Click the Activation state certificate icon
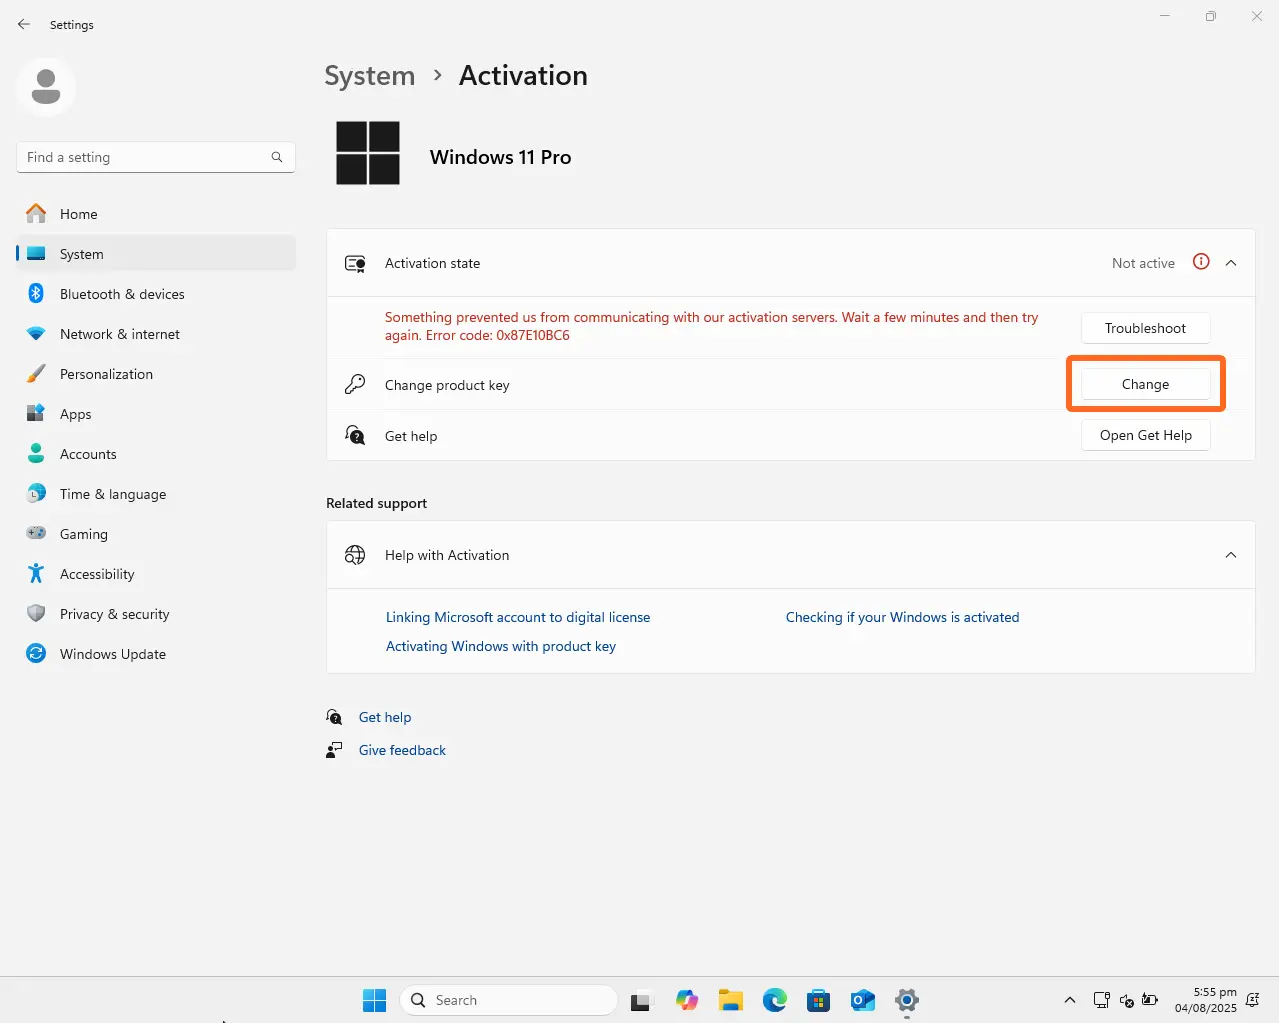This screenshot has height=1023, width=1279. click(x=355, y=263)
